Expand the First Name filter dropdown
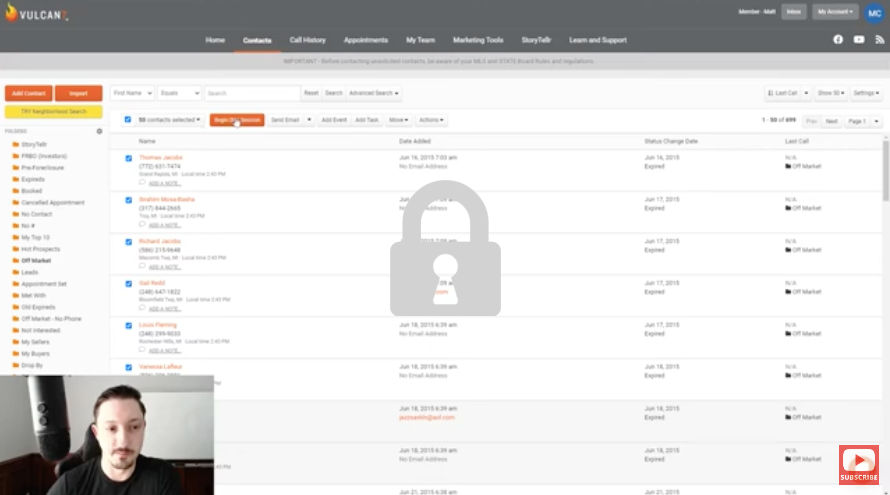Screen dimensions: 890x495 click(132, 93)
